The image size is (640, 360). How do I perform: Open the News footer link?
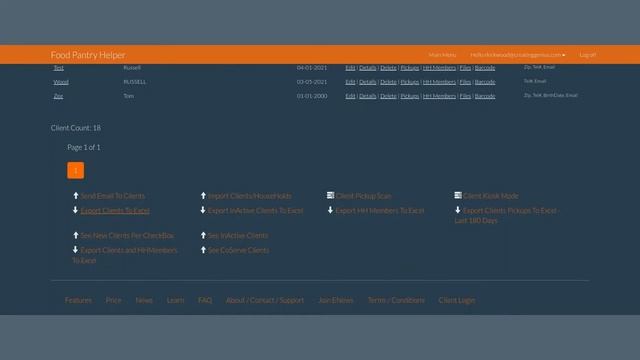click(x=144, y=300)
